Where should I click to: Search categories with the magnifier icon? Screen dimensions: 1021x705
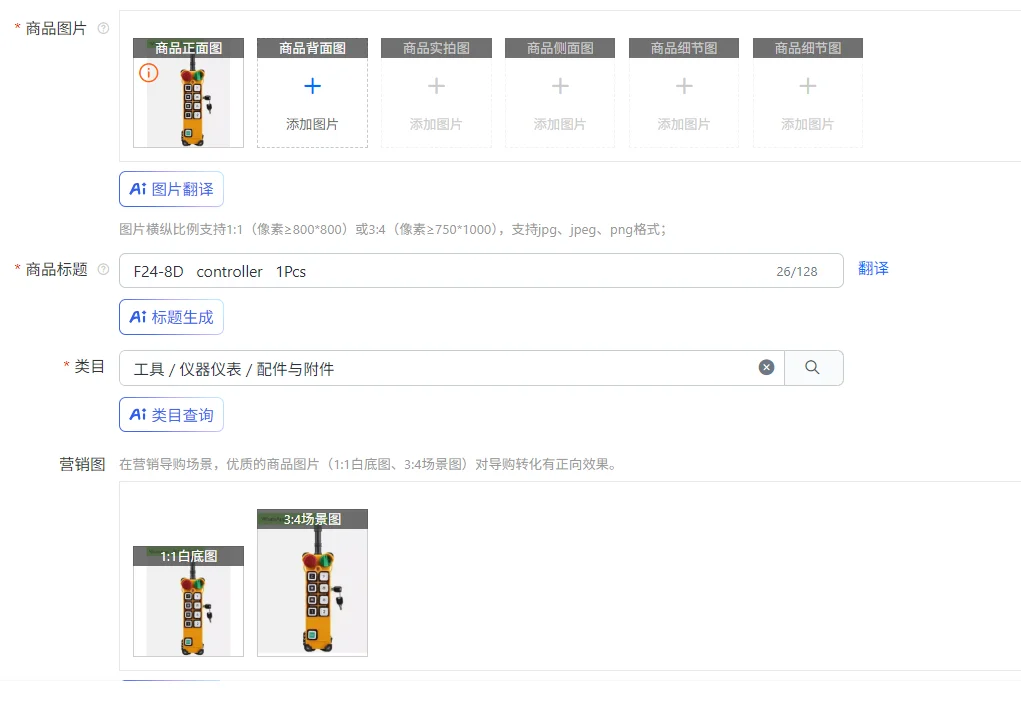(813, 368)
